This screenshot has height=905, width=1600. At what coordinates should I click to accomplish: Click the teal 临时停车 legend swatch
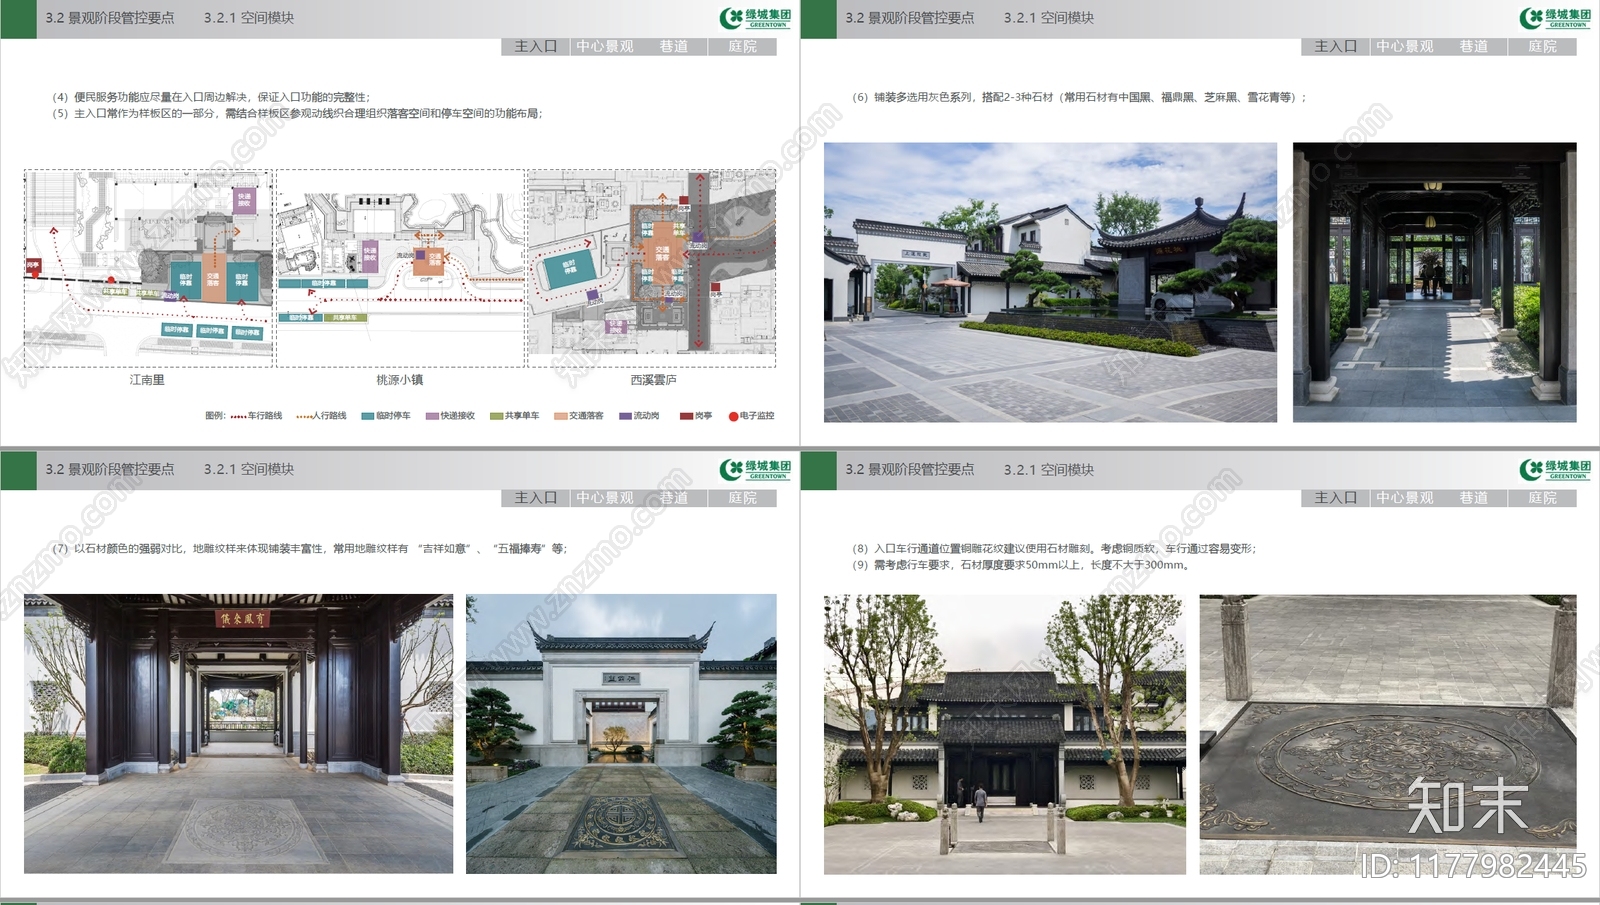pyautogui.click(x=367, y=416)
